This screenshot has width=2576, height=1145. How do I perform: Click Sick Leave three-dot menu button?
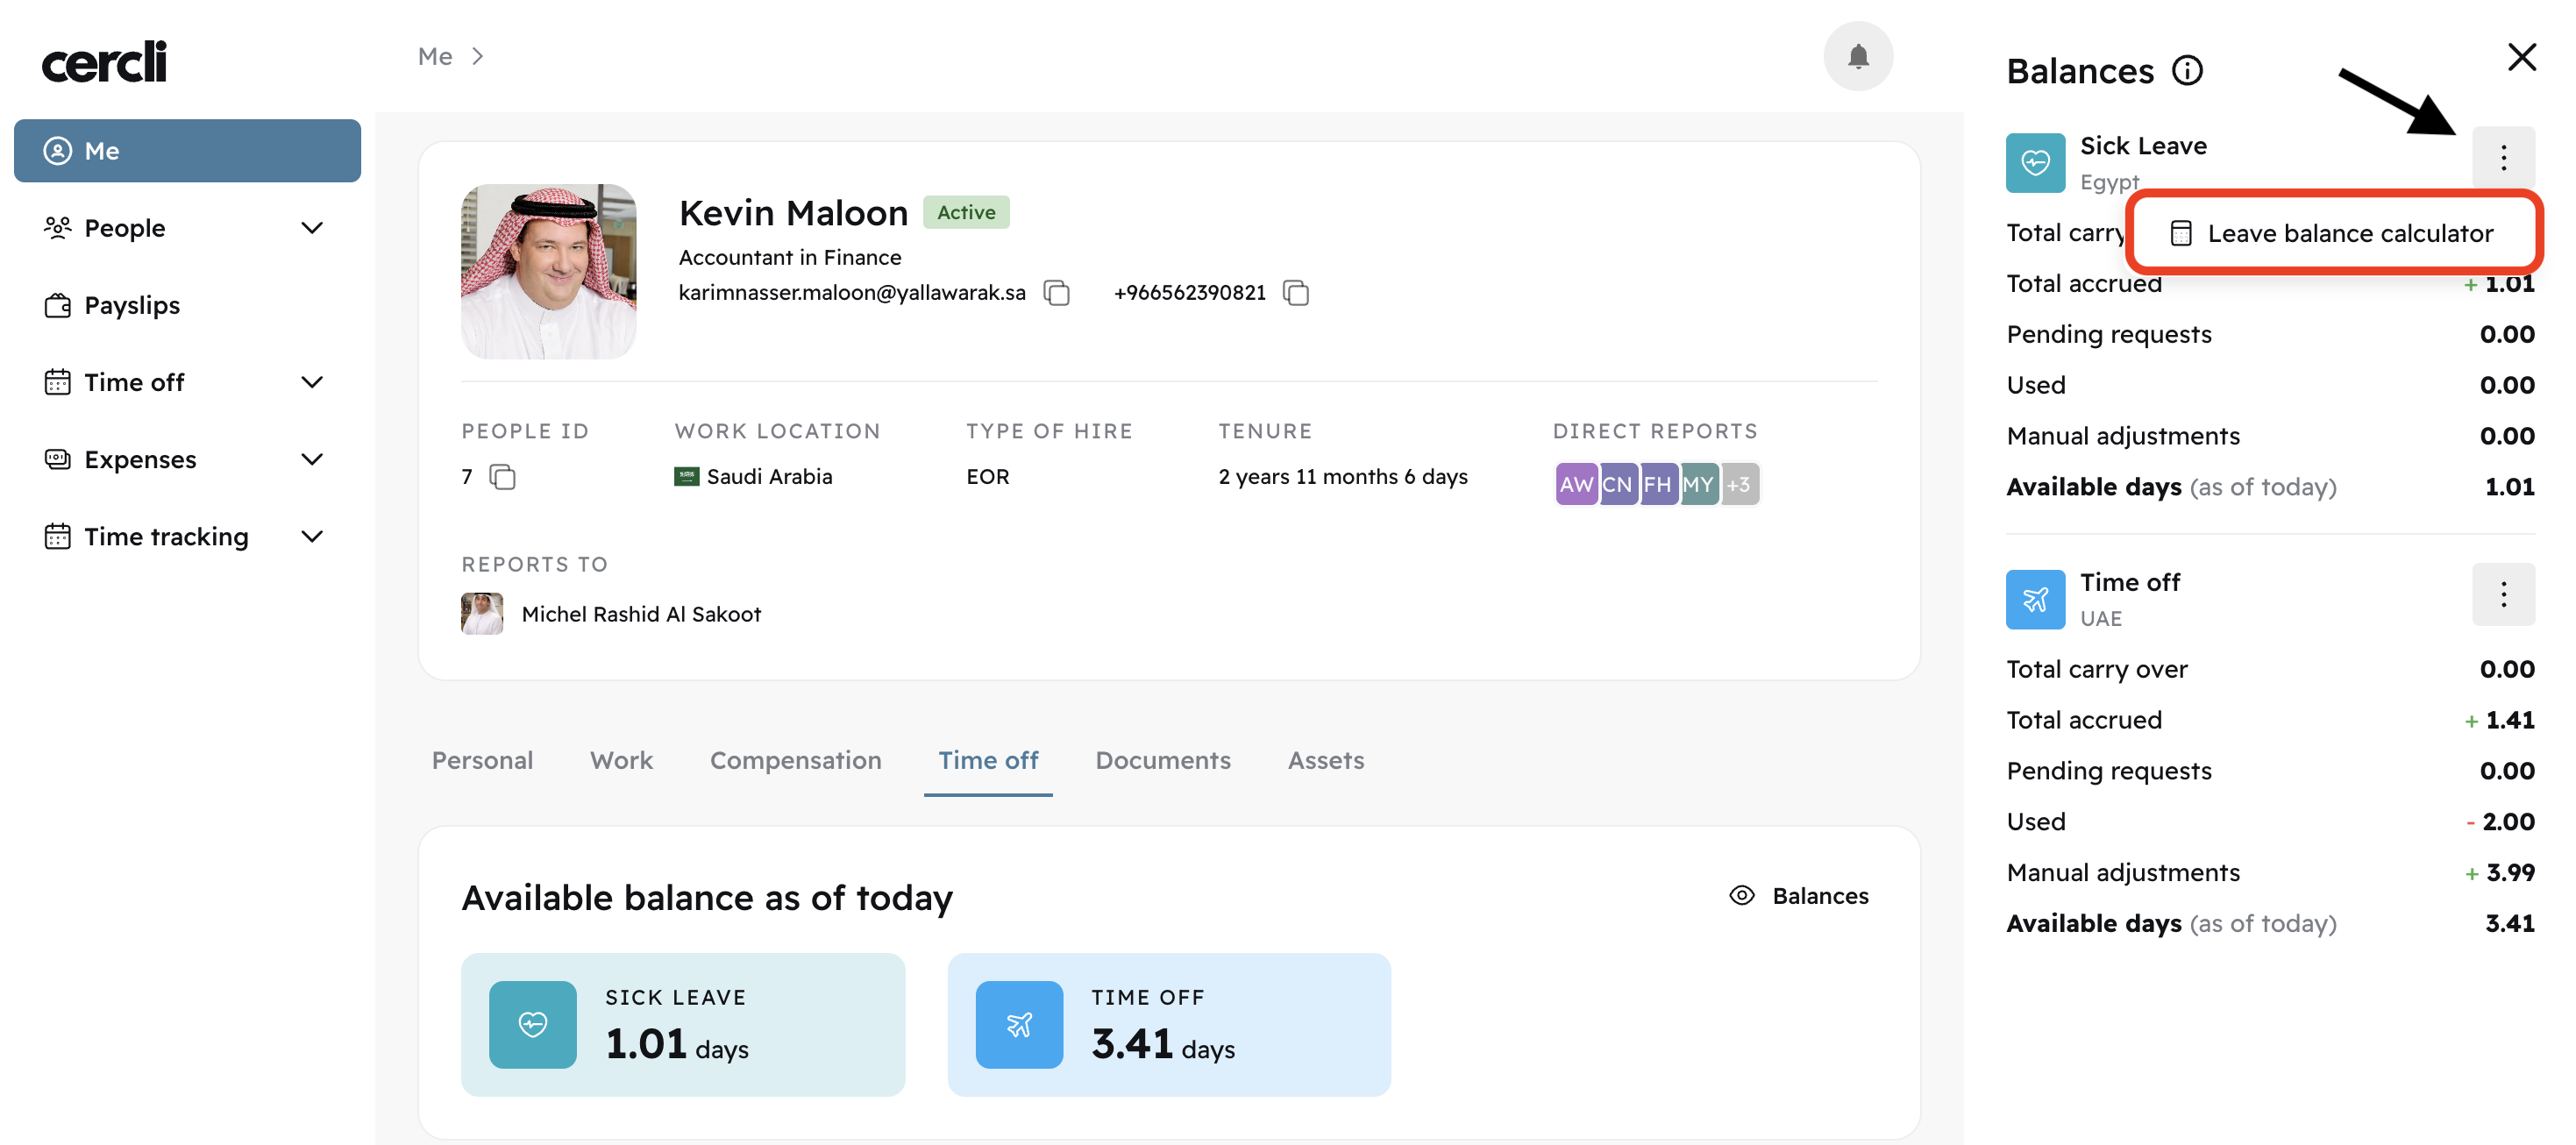point(2502,158)
